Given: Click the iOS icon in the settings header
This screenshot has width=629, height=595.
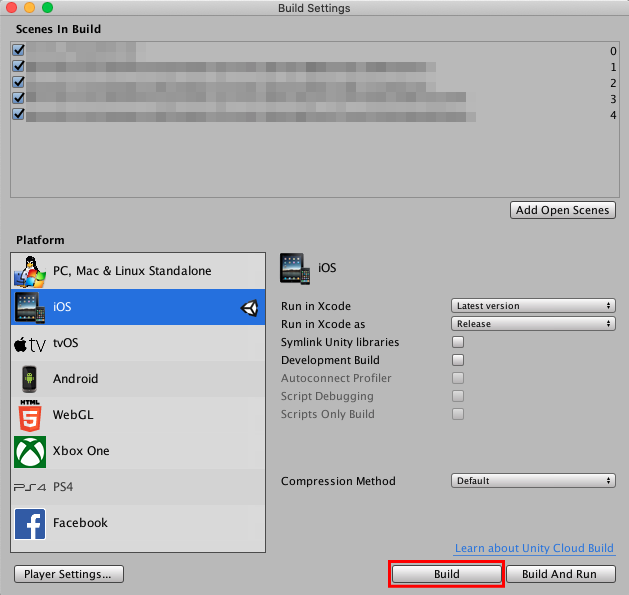Looking at the screenshot, I should click(295, 268).
